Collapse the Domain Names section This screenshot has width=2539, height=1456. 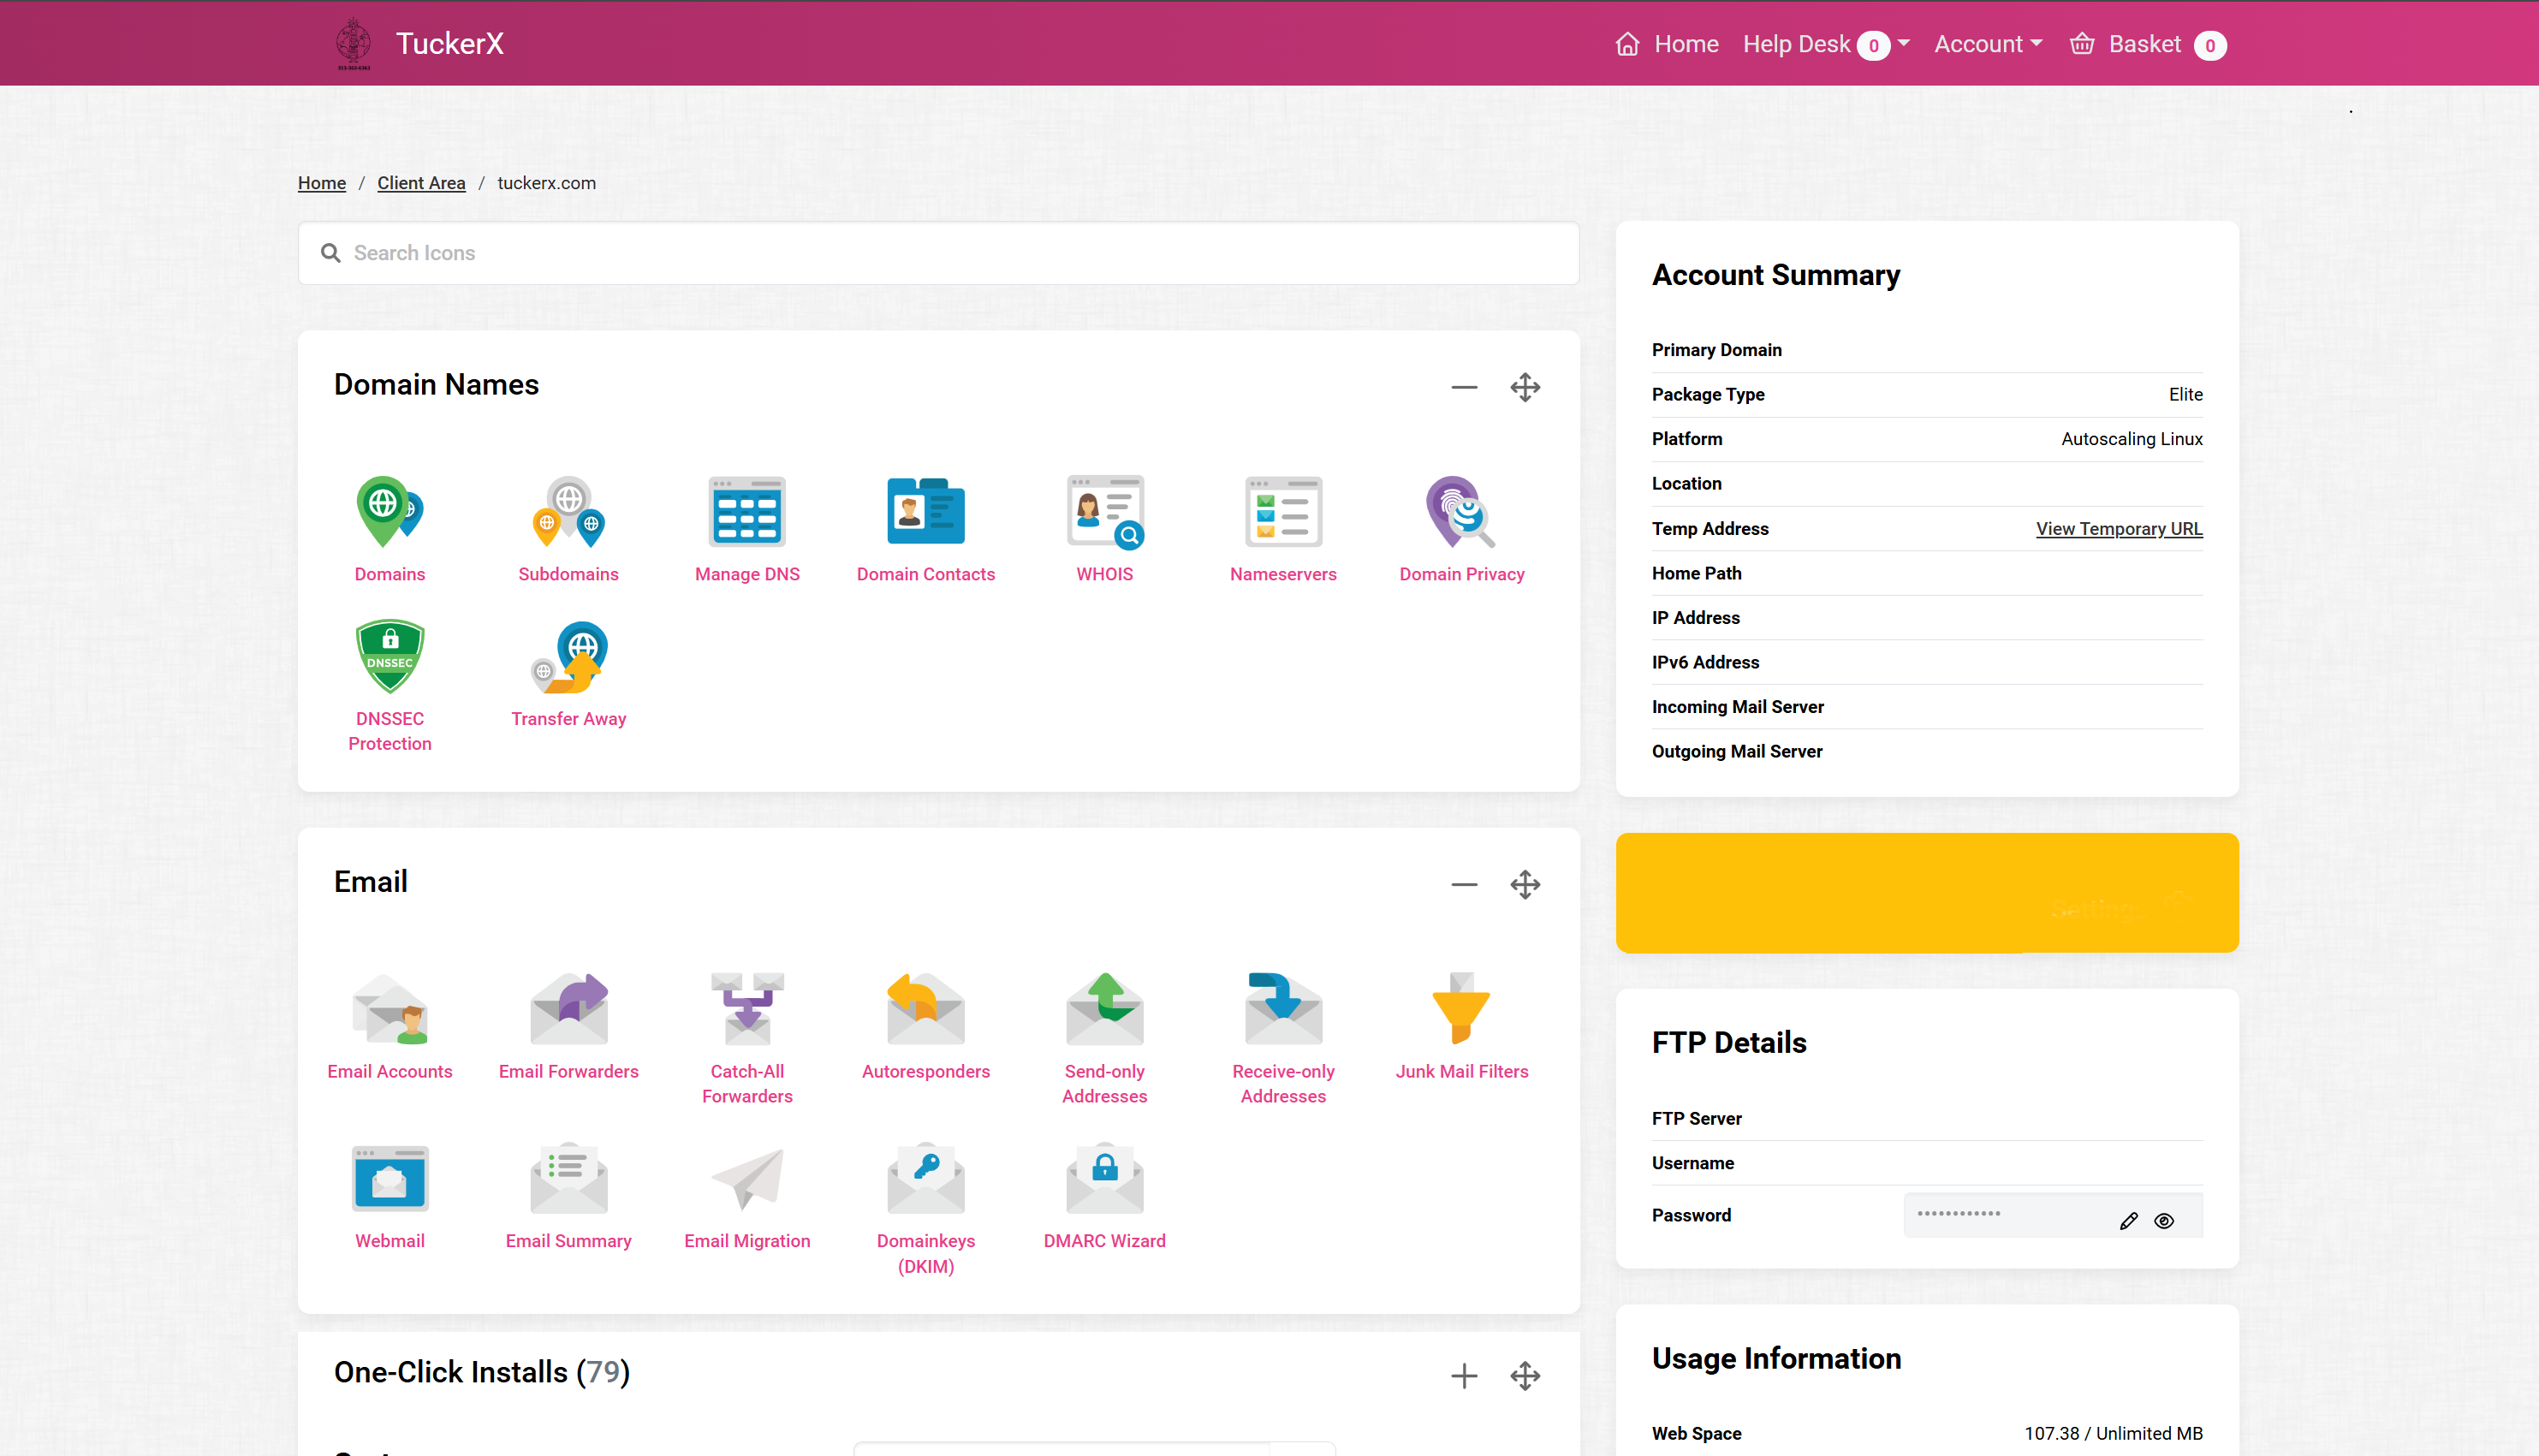click(x=1463, y=387)
